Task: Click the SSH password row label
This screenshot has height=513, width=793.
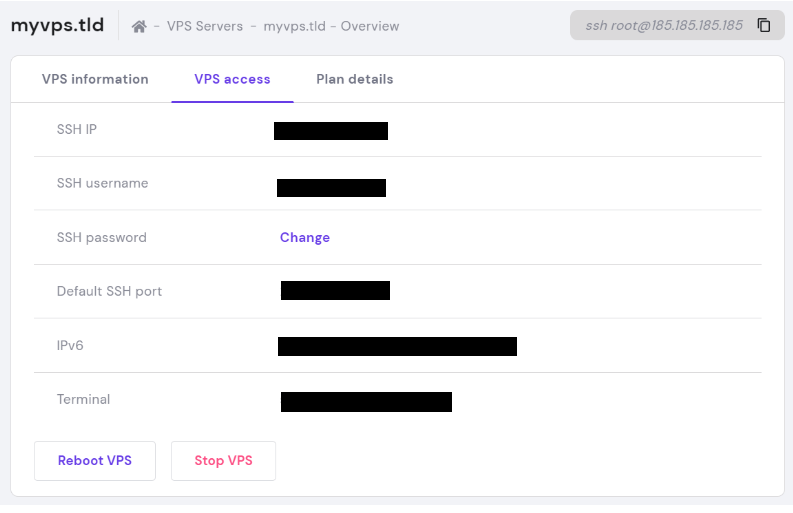Action: pos(102,238)
